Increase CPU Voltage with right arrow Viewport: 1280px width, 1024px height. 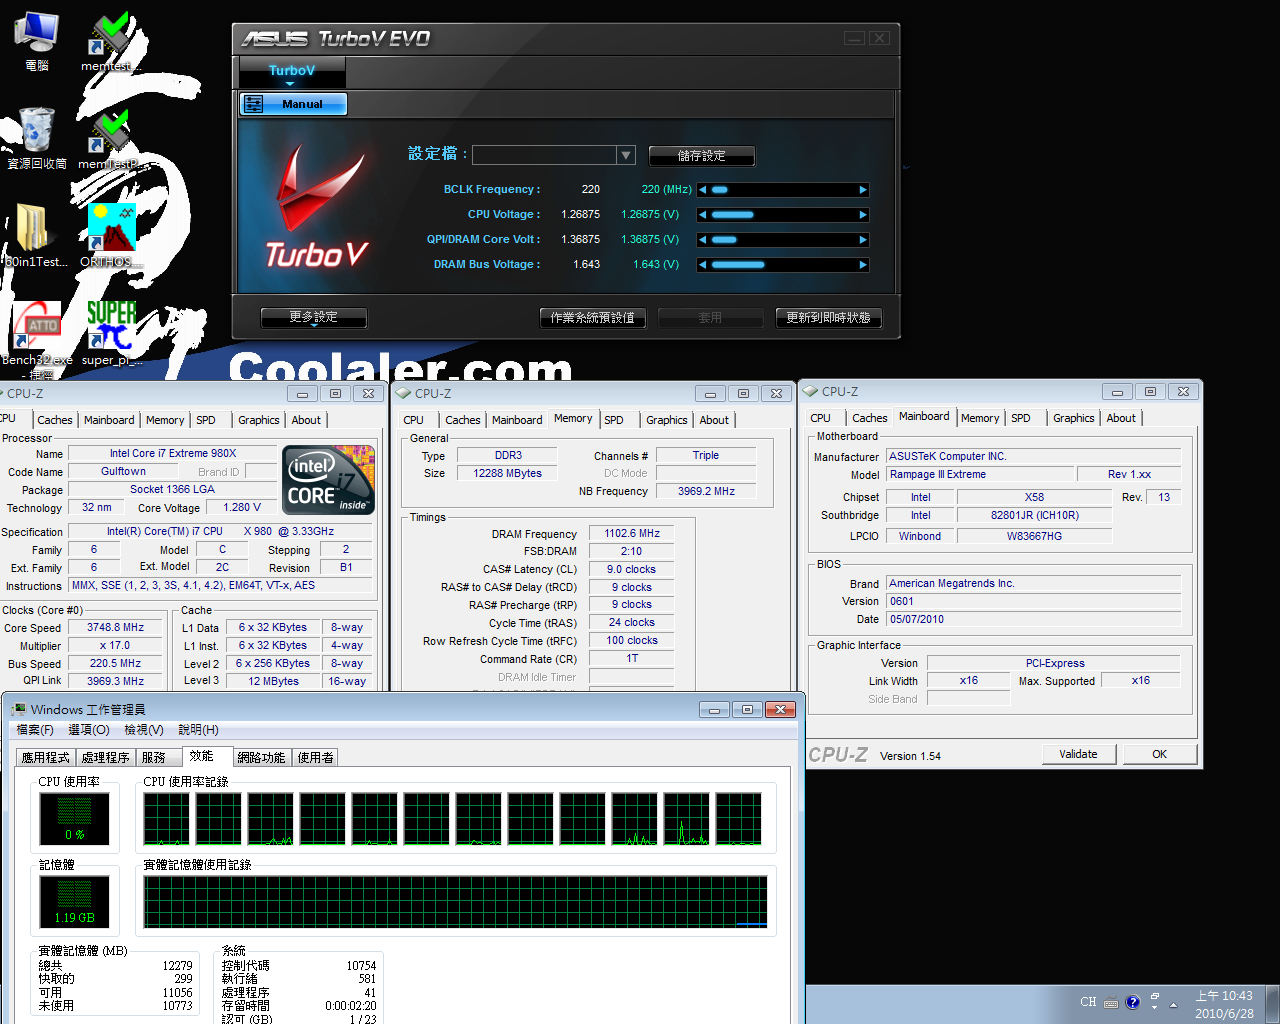pyautogui.click(x=863, y=215)
